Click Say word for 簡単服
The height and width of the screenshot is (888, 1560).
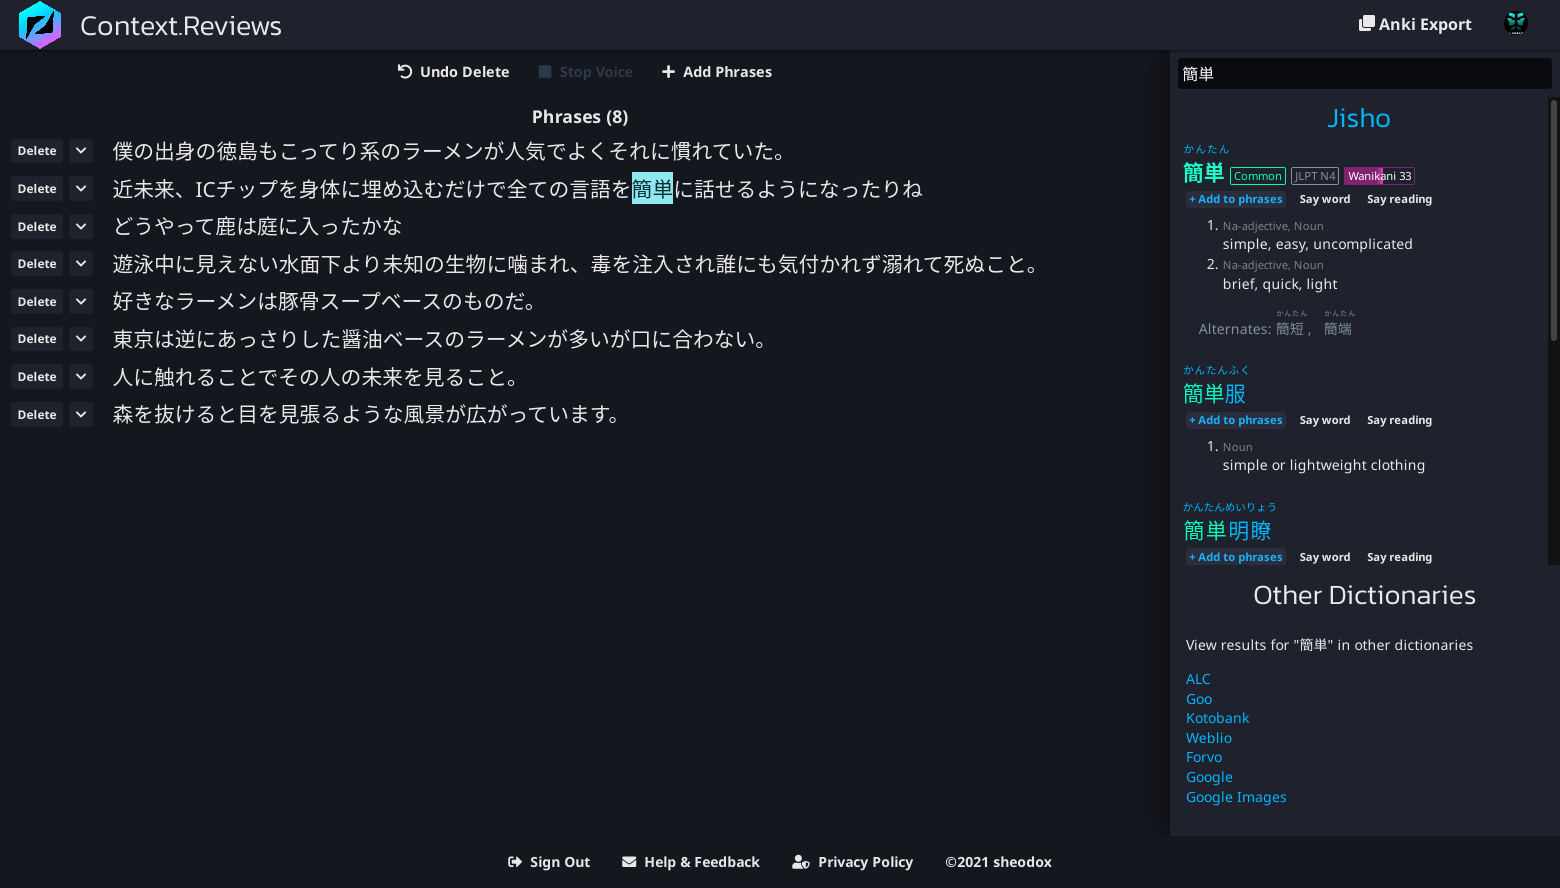pyautogui.click(x=1325, y=420)
